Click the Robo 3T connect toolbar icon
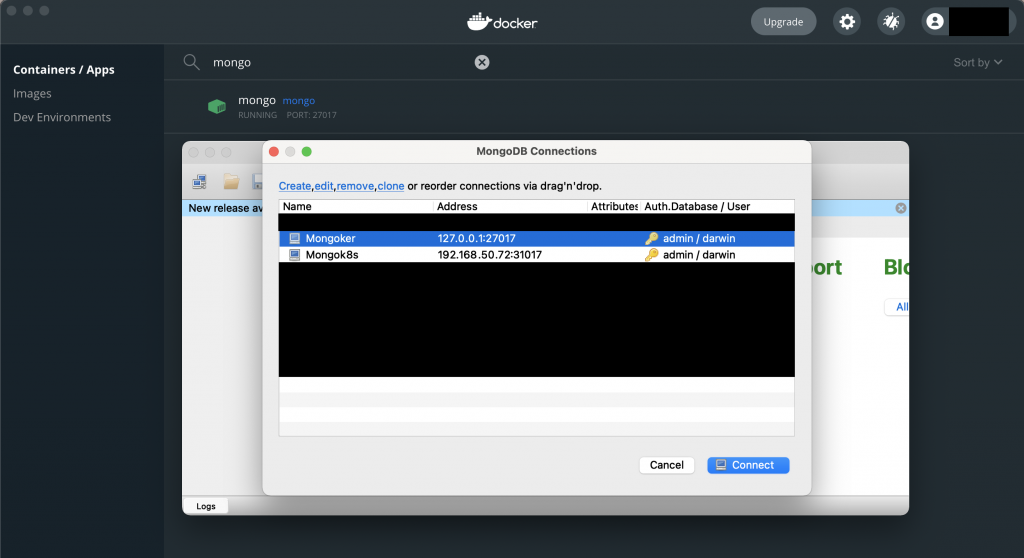Image resolution: width=1024 pixels, height=558 pixels. click(x=200, y=182)
